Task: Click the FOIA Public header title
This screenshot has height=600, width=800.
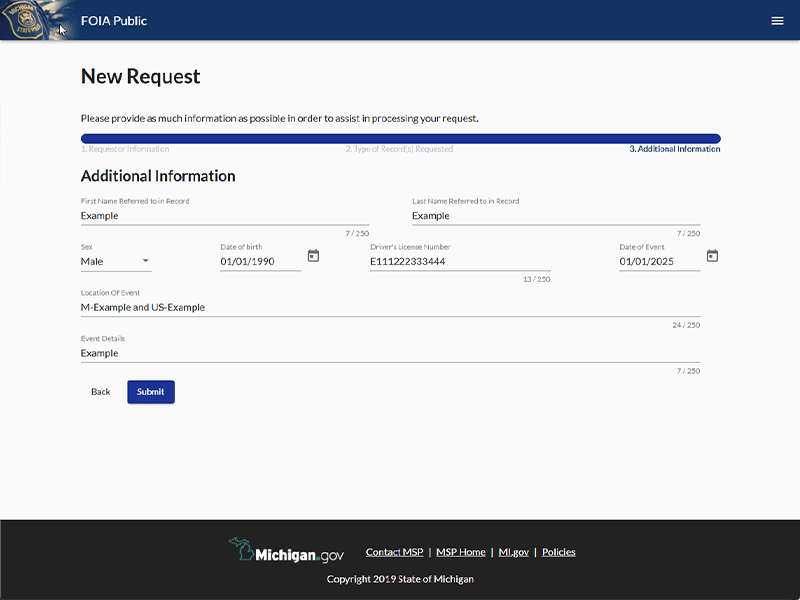Action: point(114,21)
